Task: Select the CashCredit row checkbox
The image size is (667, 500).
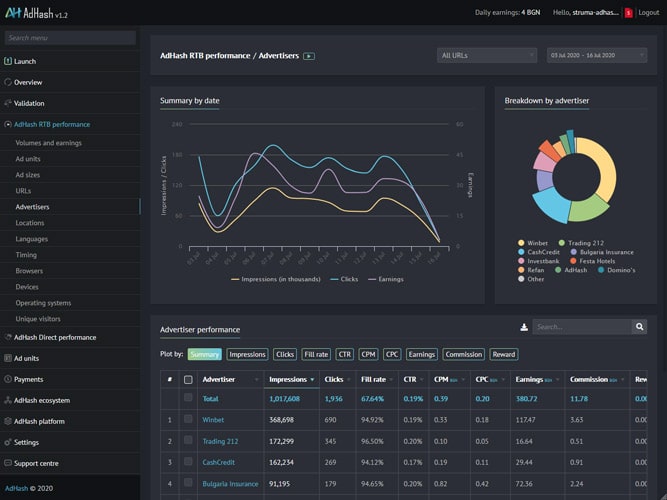Action: 188,462
